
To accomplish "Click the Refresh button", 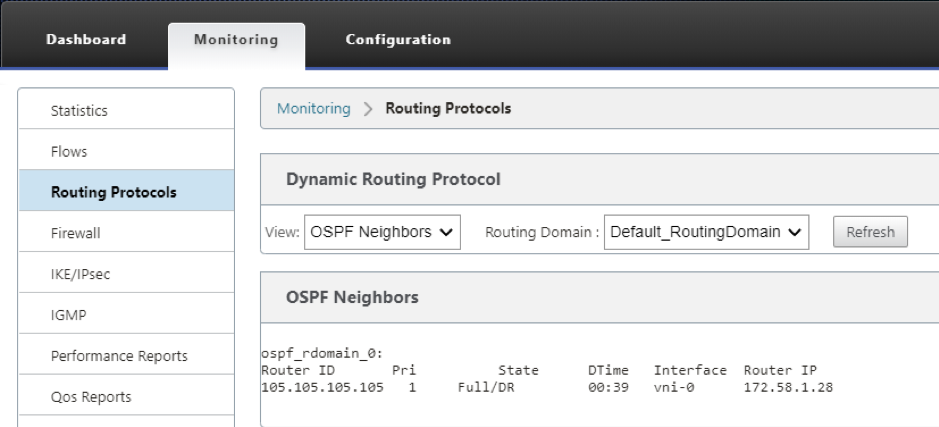I will [870, 232].
